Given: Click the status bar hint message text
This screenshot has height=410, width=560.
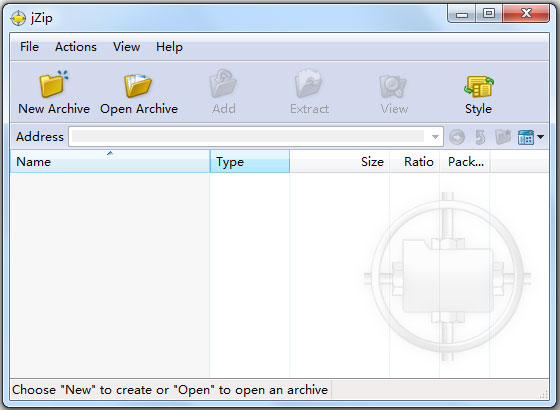Looking at the screenshot, I should (170, 390).
